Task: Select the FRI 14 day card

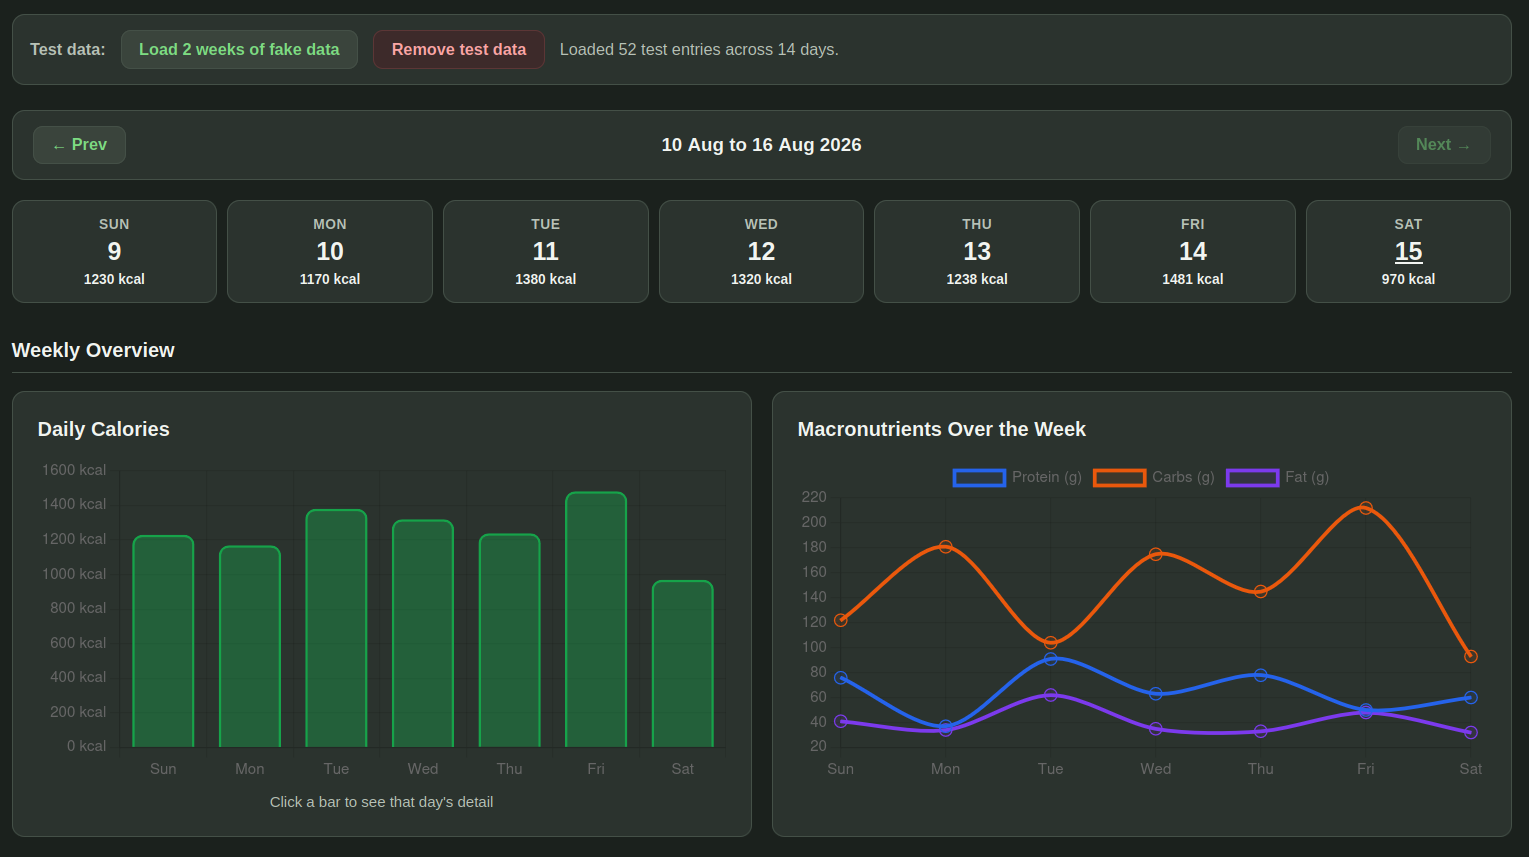Action: coord(1193,251)
